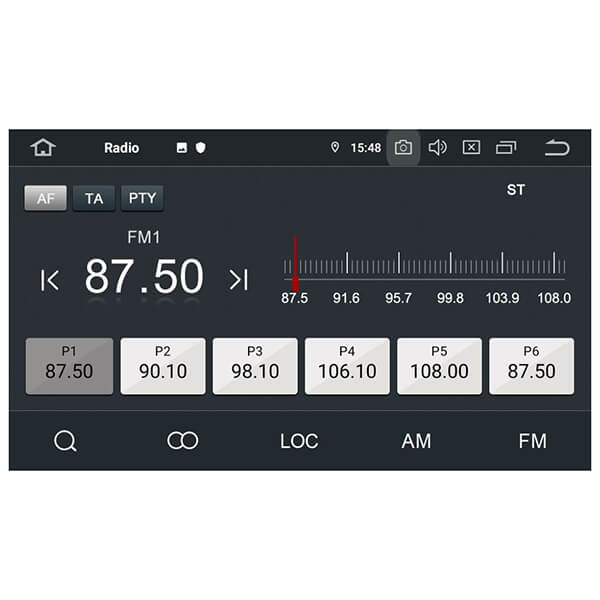Click the frequency dial near 99.8
600x600 pixels.
(450, 266)
